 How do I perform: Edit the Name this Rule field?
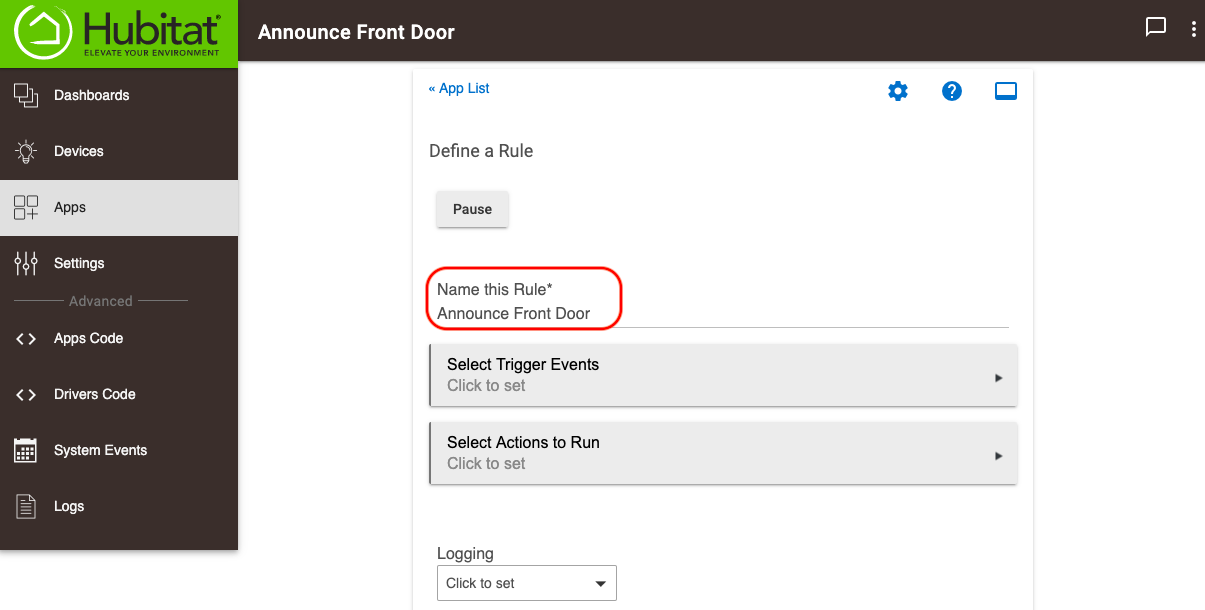pos(722,313)
